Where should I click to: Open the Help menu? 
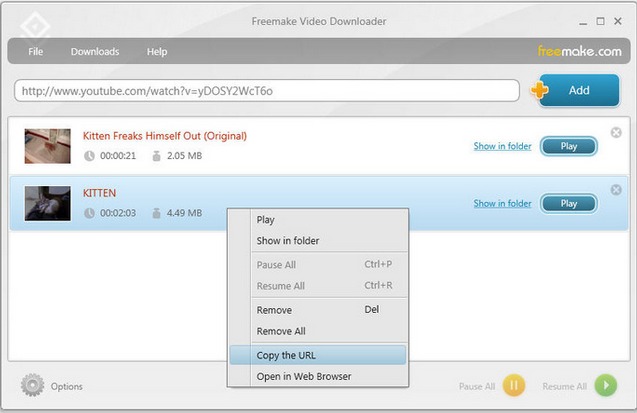coord(157,52)
